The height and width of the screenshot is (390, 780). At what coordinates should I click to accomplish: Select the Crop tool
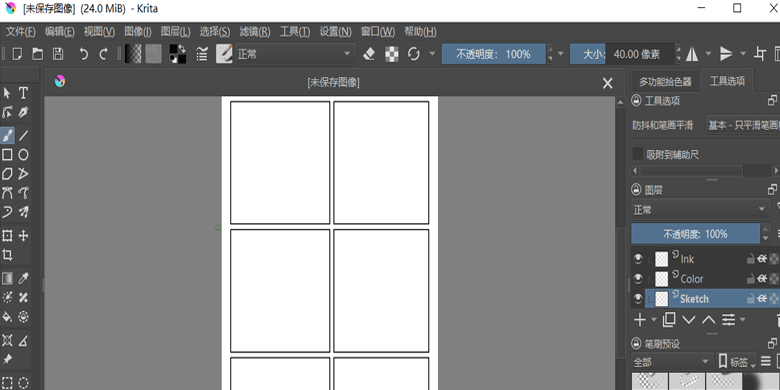click(7, 255)
